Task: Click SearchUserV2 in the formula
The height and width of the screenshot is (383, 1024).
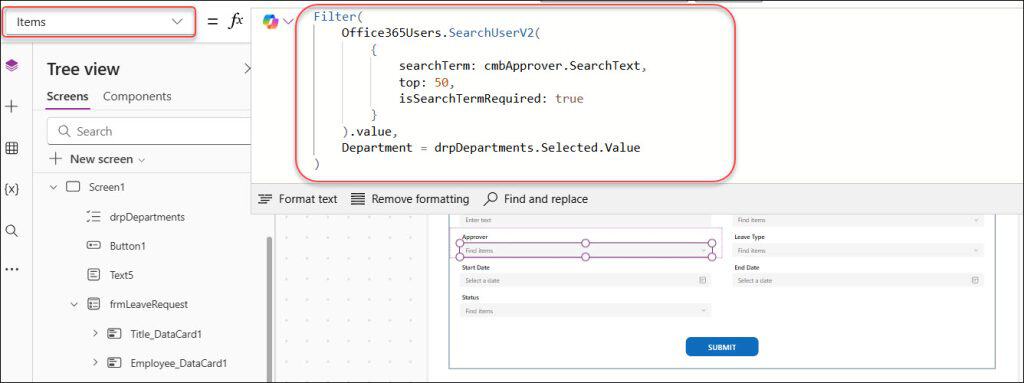Action: (x=492, y=33)
